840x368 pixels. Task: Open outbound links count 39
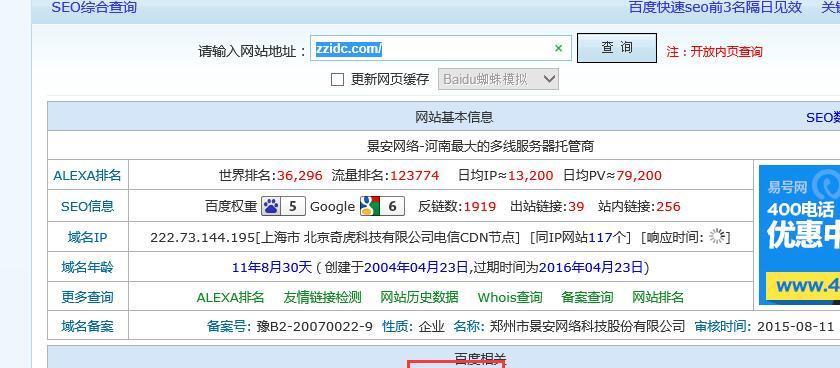(576, 206)
